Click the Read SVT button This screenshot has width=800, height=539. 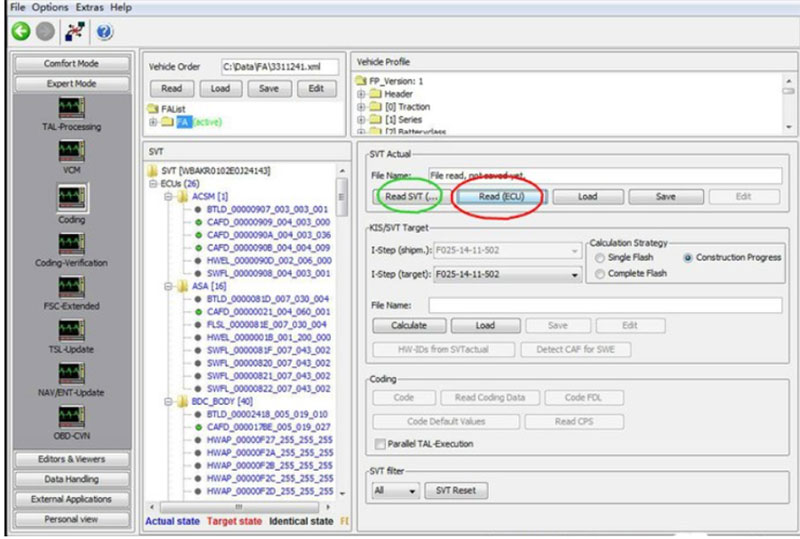(411, 197)
